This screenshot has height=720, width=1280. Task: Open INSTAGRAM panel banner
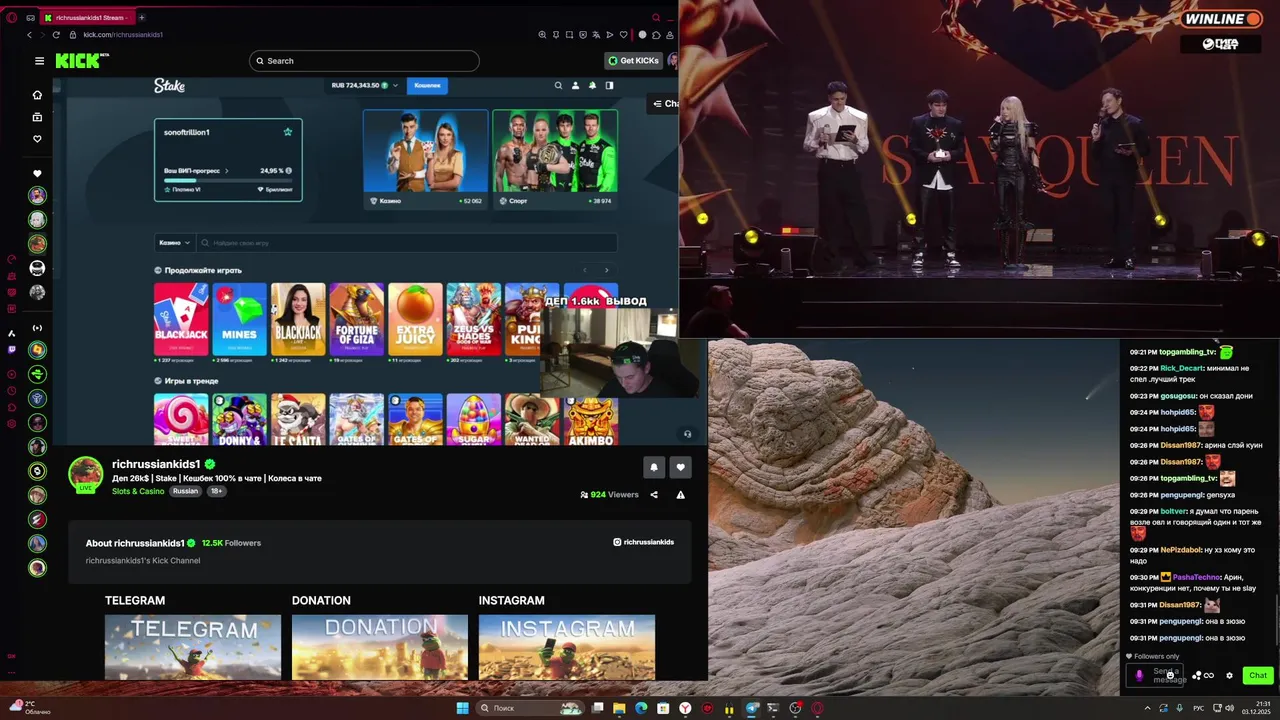pos(567,647)
